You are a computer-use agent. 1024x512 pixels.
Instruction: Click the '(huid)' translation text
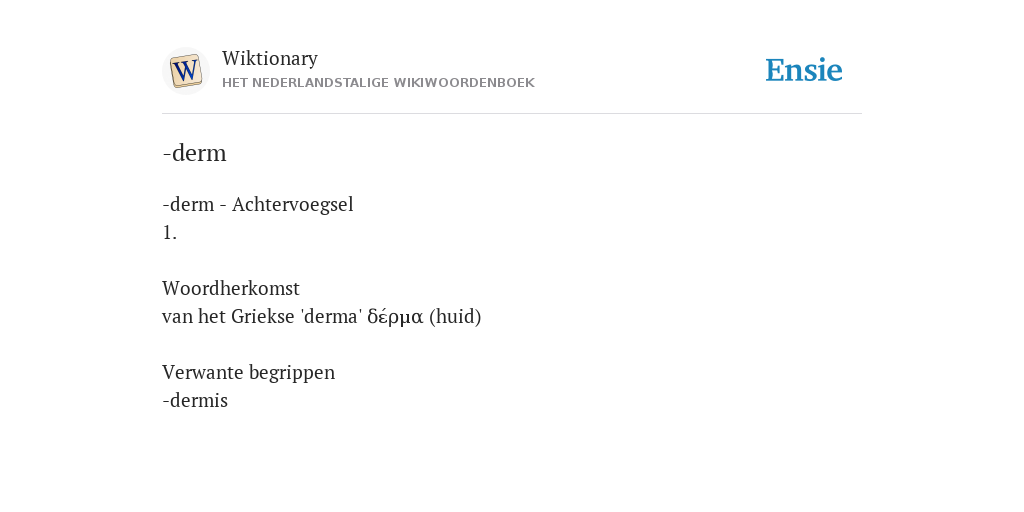coord(455,317)
